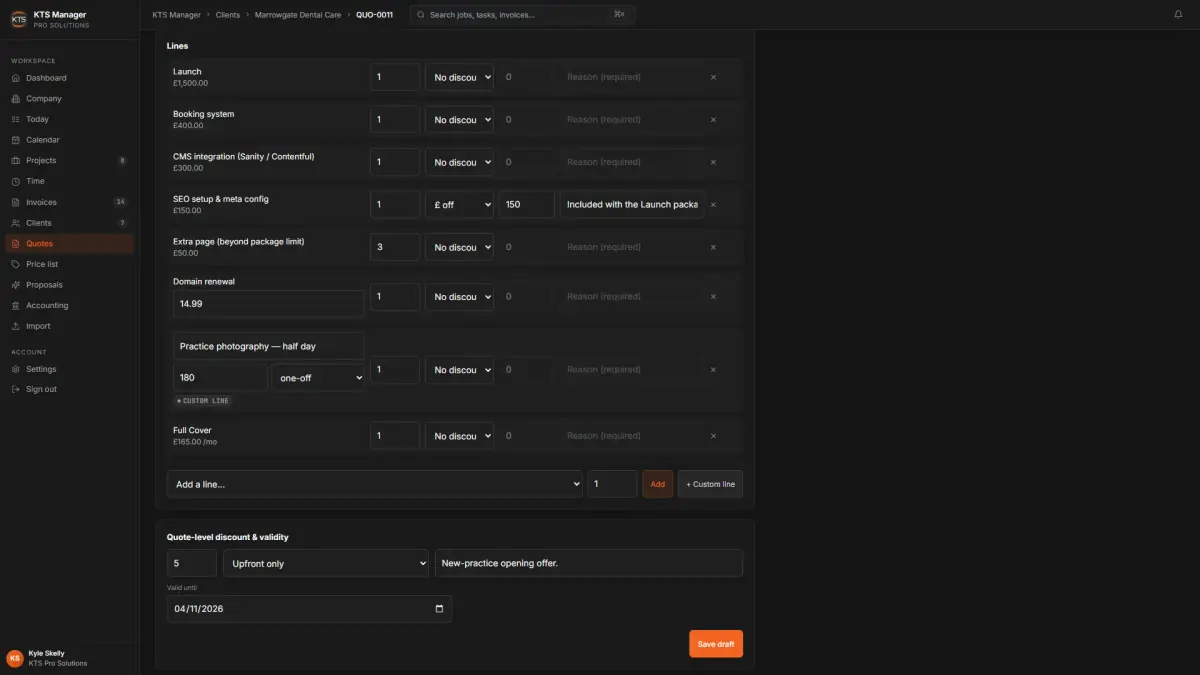Click the Domain renewal price field 14.99
Screen dimensions: 1200x675
point(268,304)
